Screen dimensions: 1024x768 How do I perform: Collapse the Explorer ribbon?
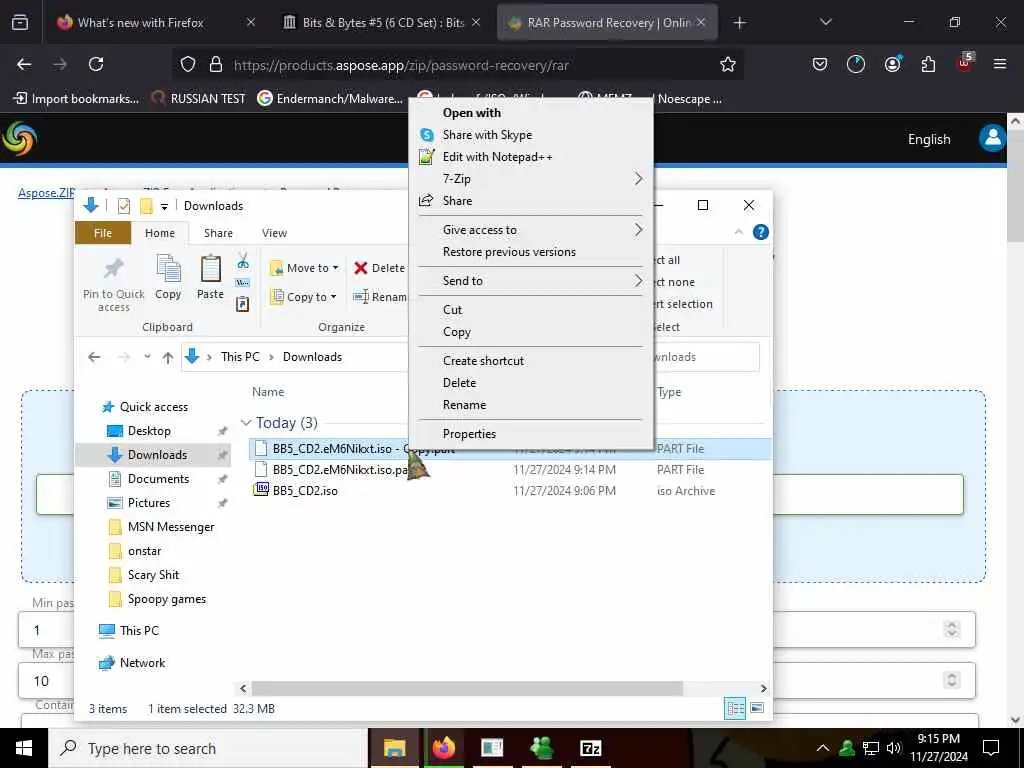739,232
